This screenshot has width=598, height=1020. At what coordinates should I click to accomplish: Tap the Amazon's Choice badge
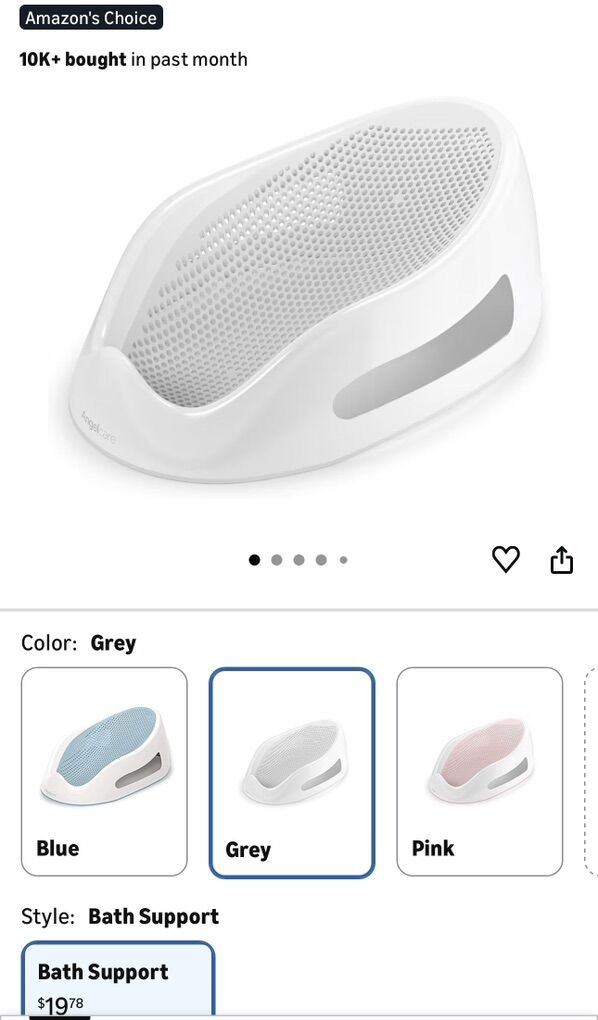coord(90,17)
